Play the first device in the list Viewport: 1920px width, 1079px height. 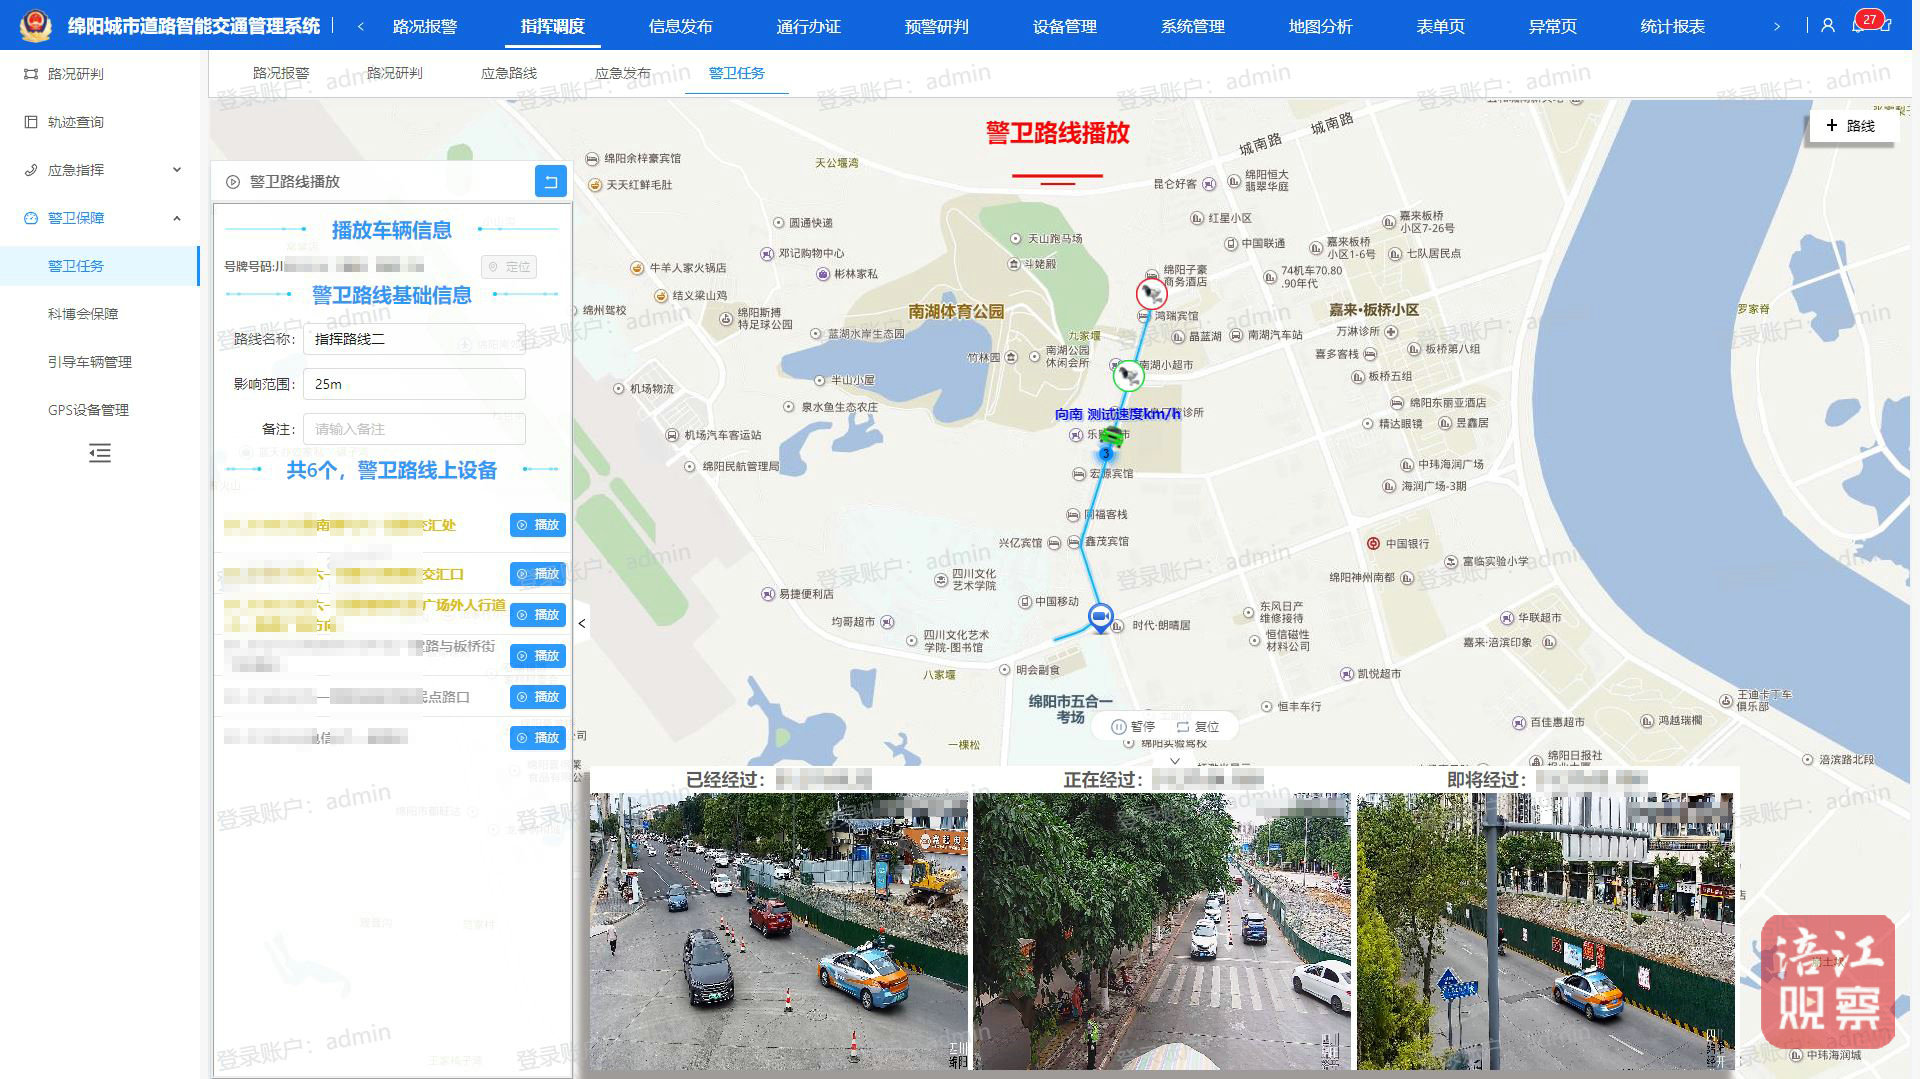(x=538, y=525)
